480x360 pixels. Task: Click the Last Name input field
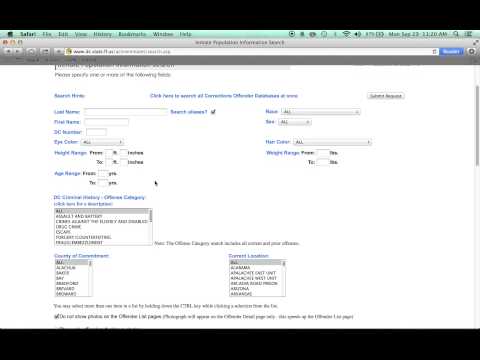pos(126,112)
